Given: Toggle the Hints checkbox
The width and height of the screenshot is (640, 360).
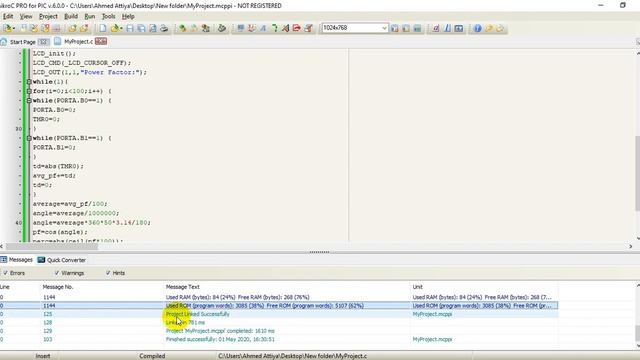Looking at the screenshot, I should (x=108, y=273).
